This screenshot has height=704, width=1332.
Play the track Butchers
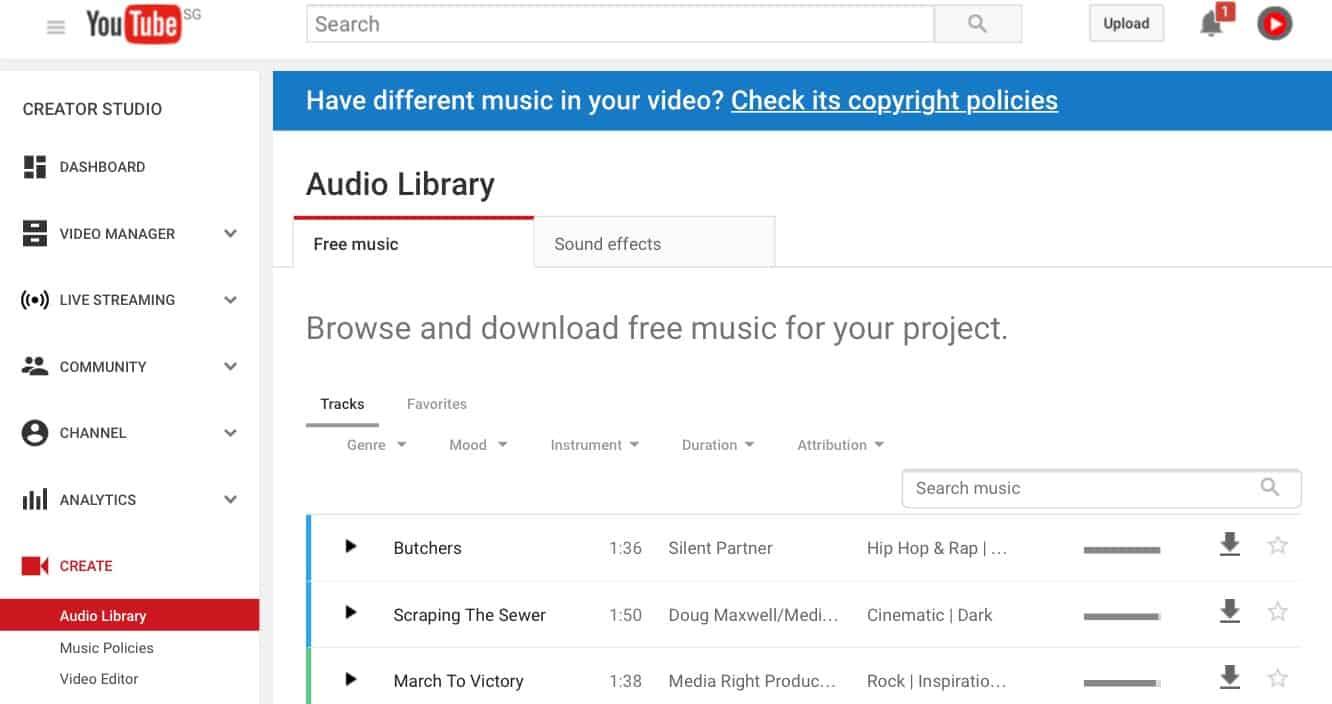[x=350, y=547]
